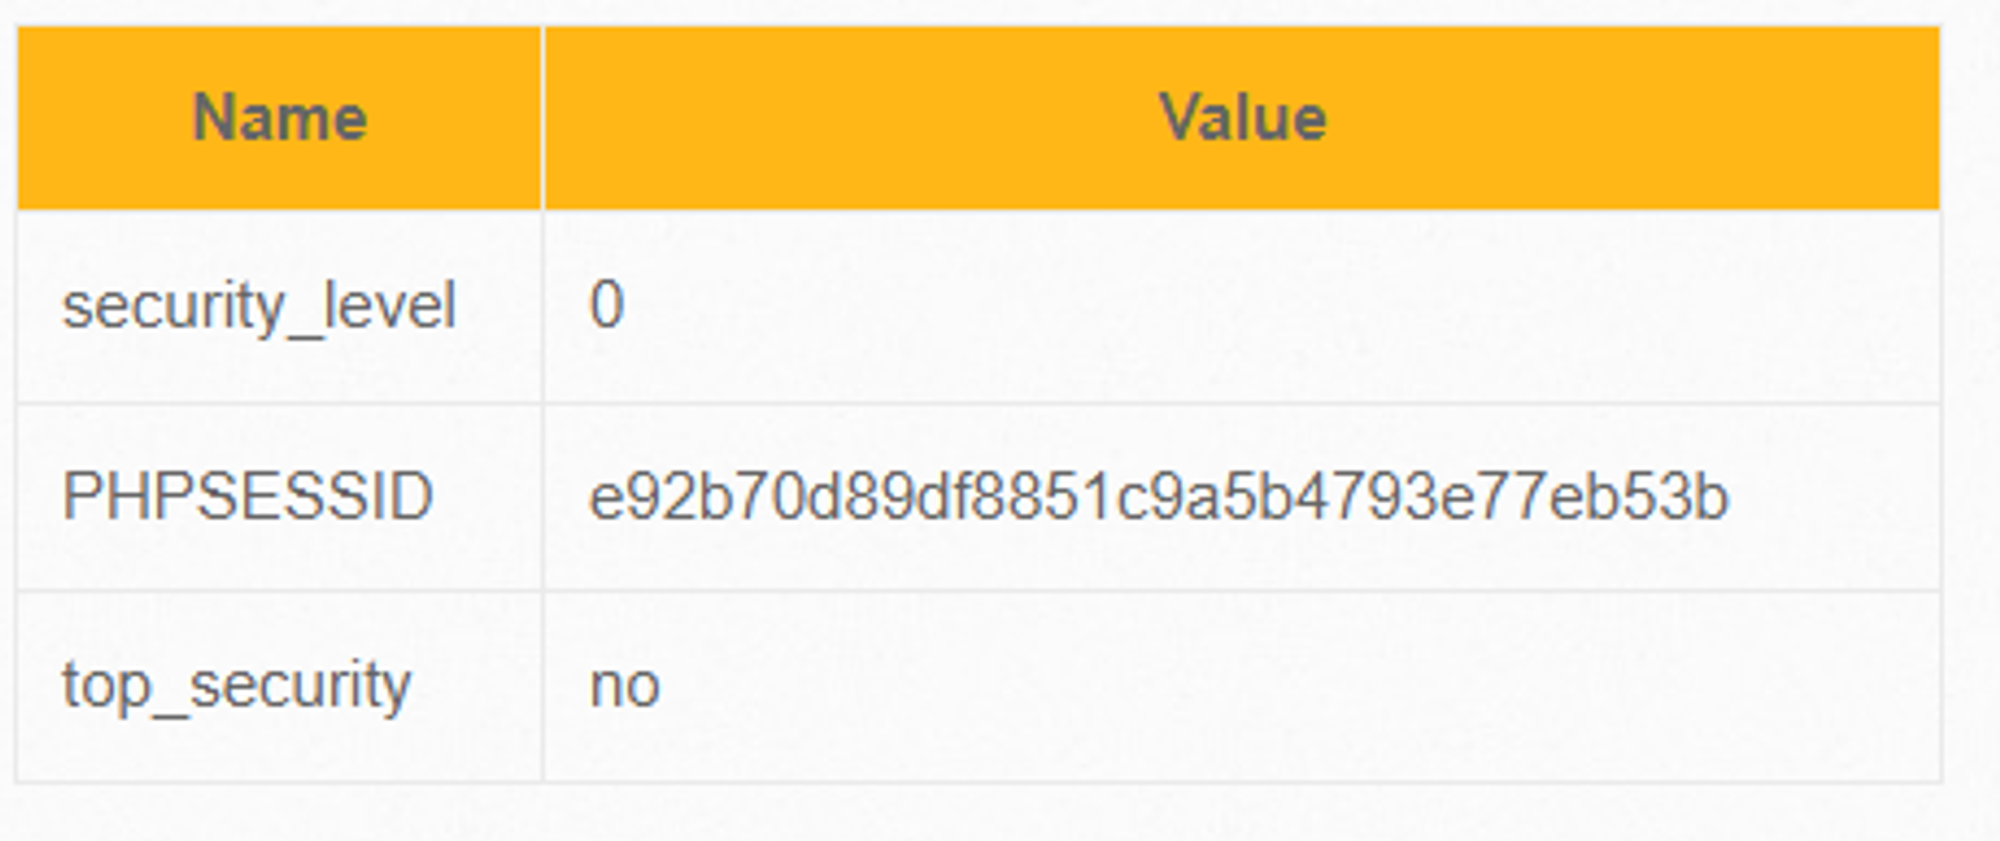
Task: Click empty space after the PHPSESSID hash
Action: (1835, 497)
